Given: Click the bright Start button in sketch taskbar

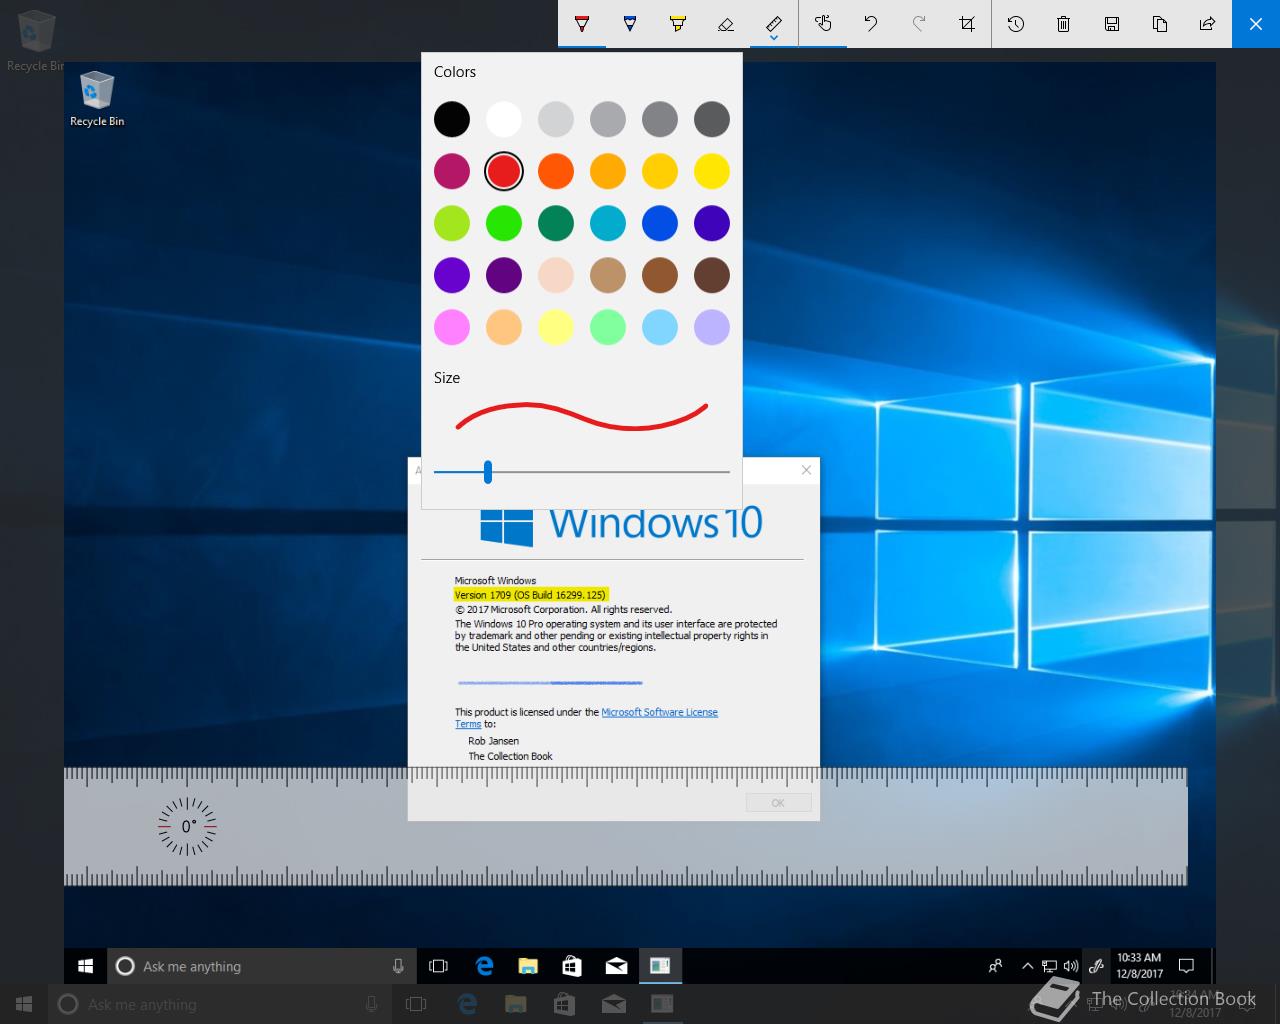Looking at the screenshot, I should (86, 966).
